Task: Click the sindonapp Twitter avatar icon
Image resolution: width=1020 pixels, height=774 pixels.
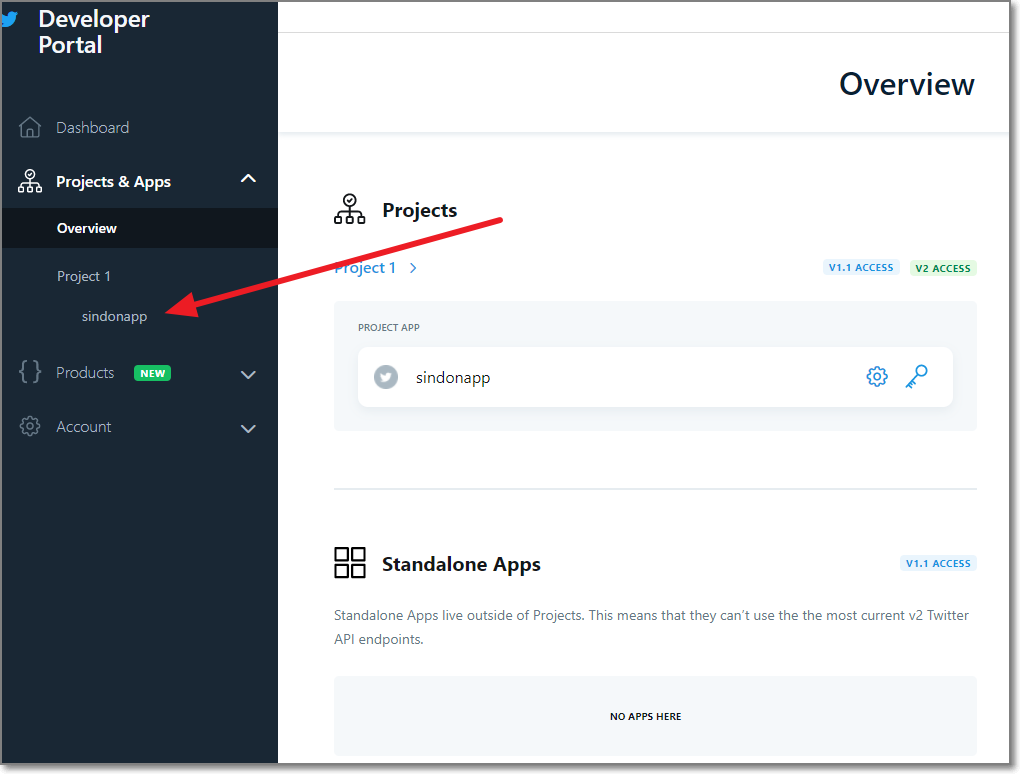Action: (386, 377)
